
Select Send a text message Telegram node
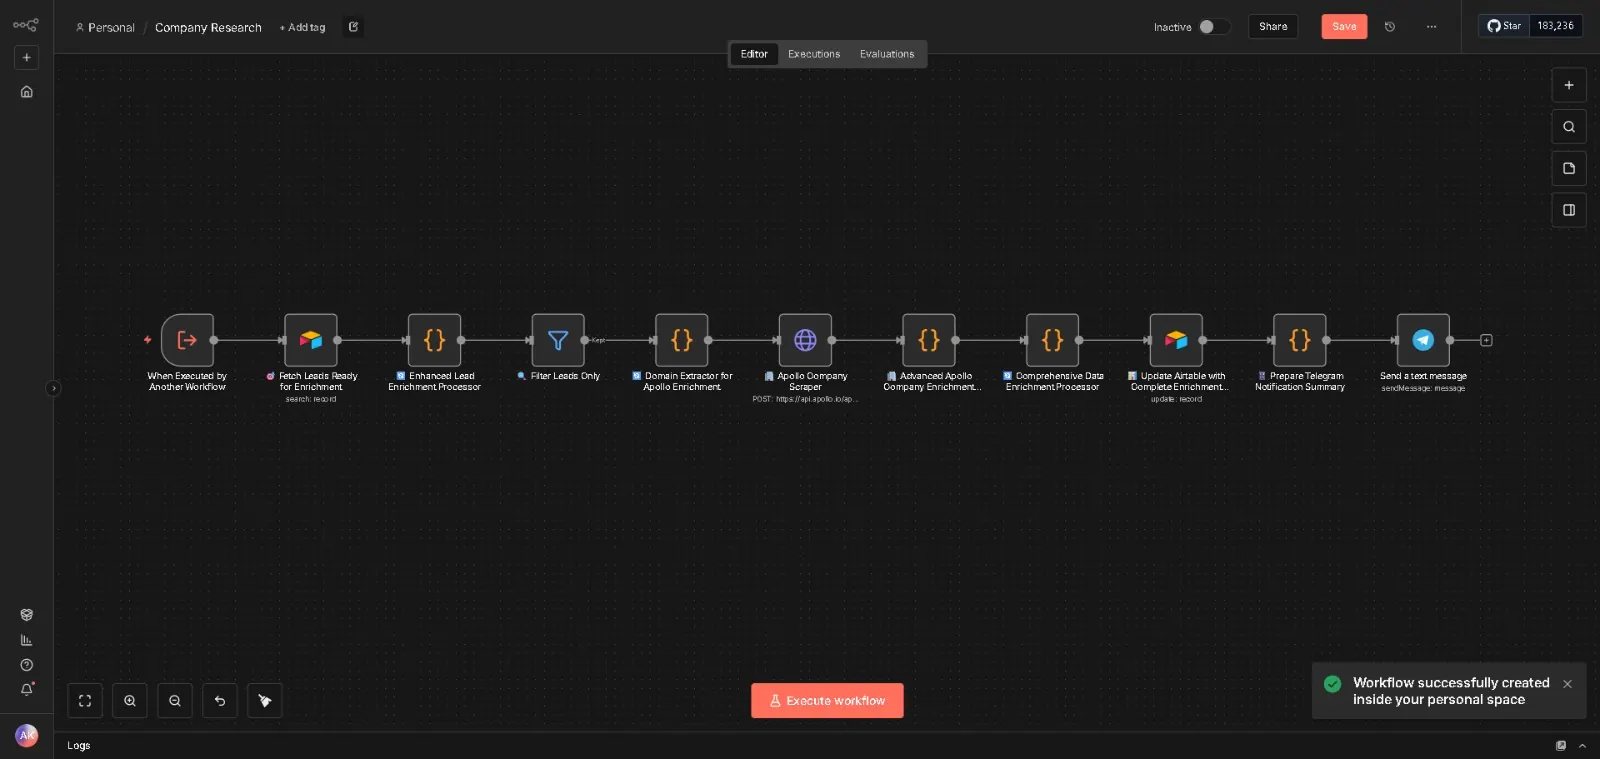coord(1423,340)
